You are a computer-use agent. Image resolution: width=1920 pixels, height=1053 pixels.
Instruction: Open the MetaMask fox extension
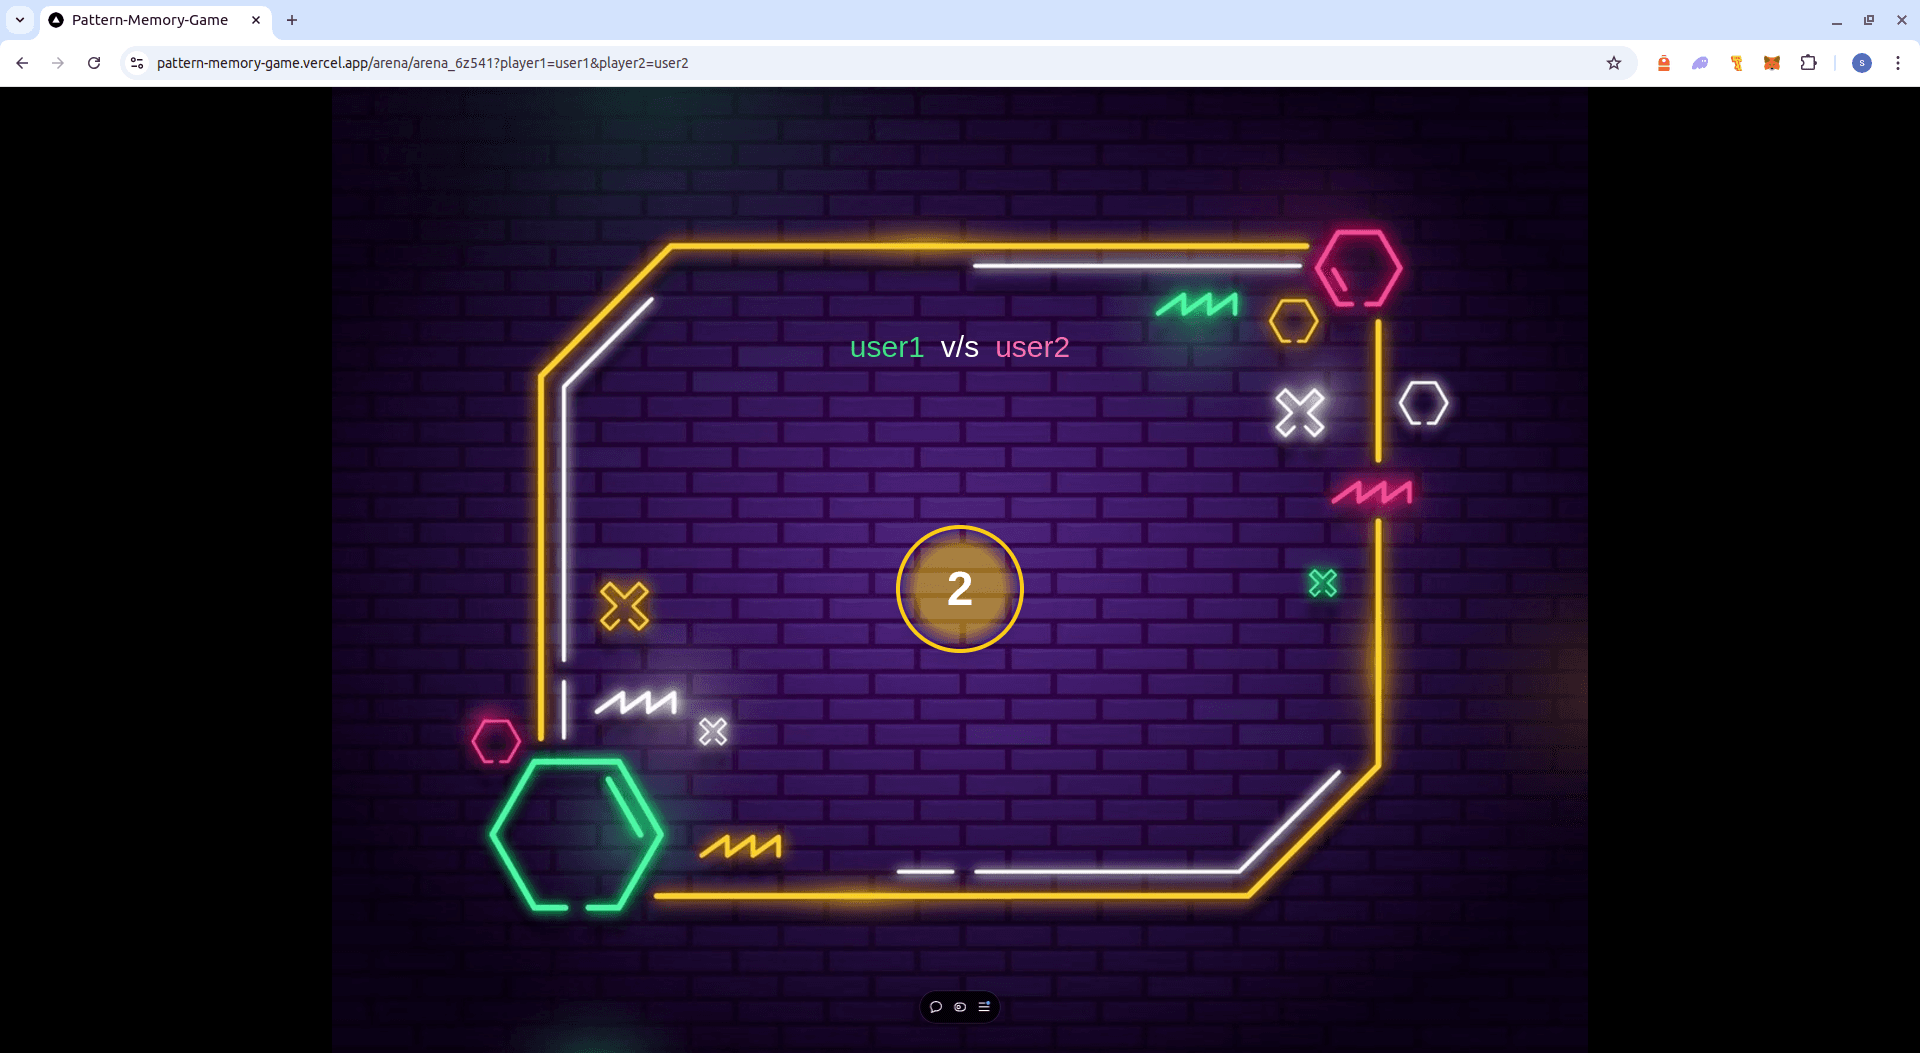click(x=1772, y=63)
